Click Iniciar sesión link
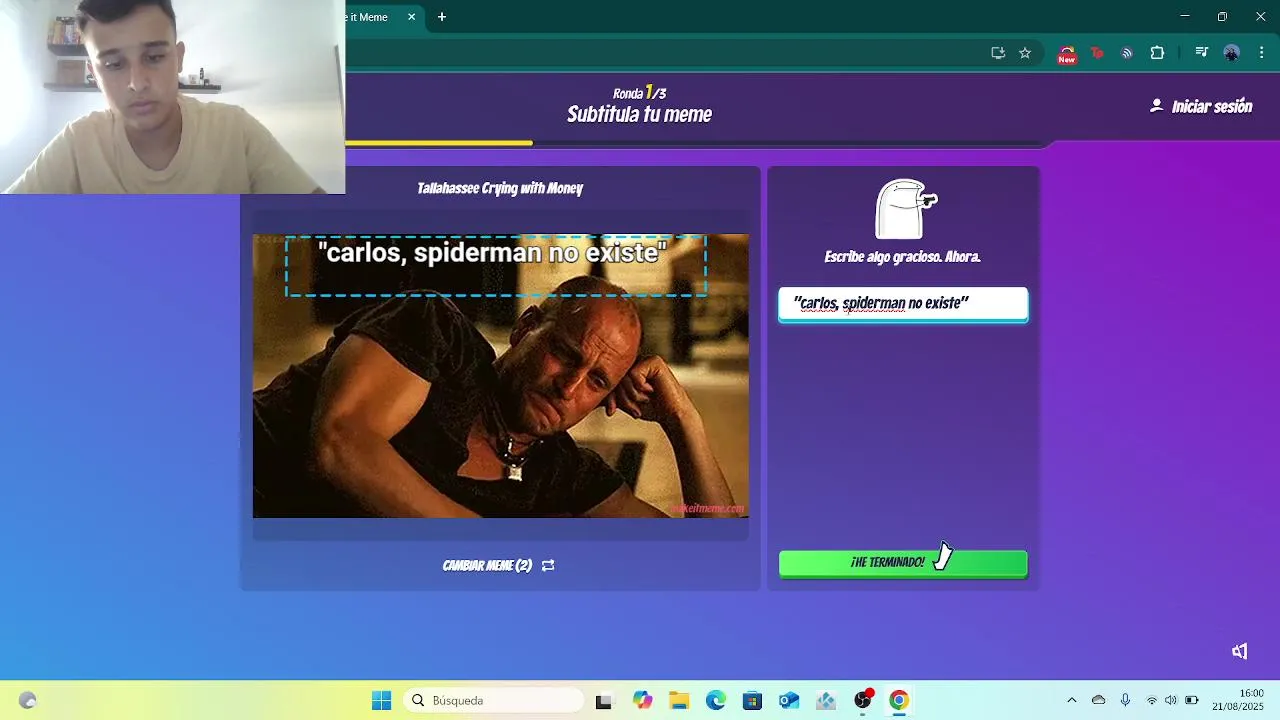 [1201, 106]
